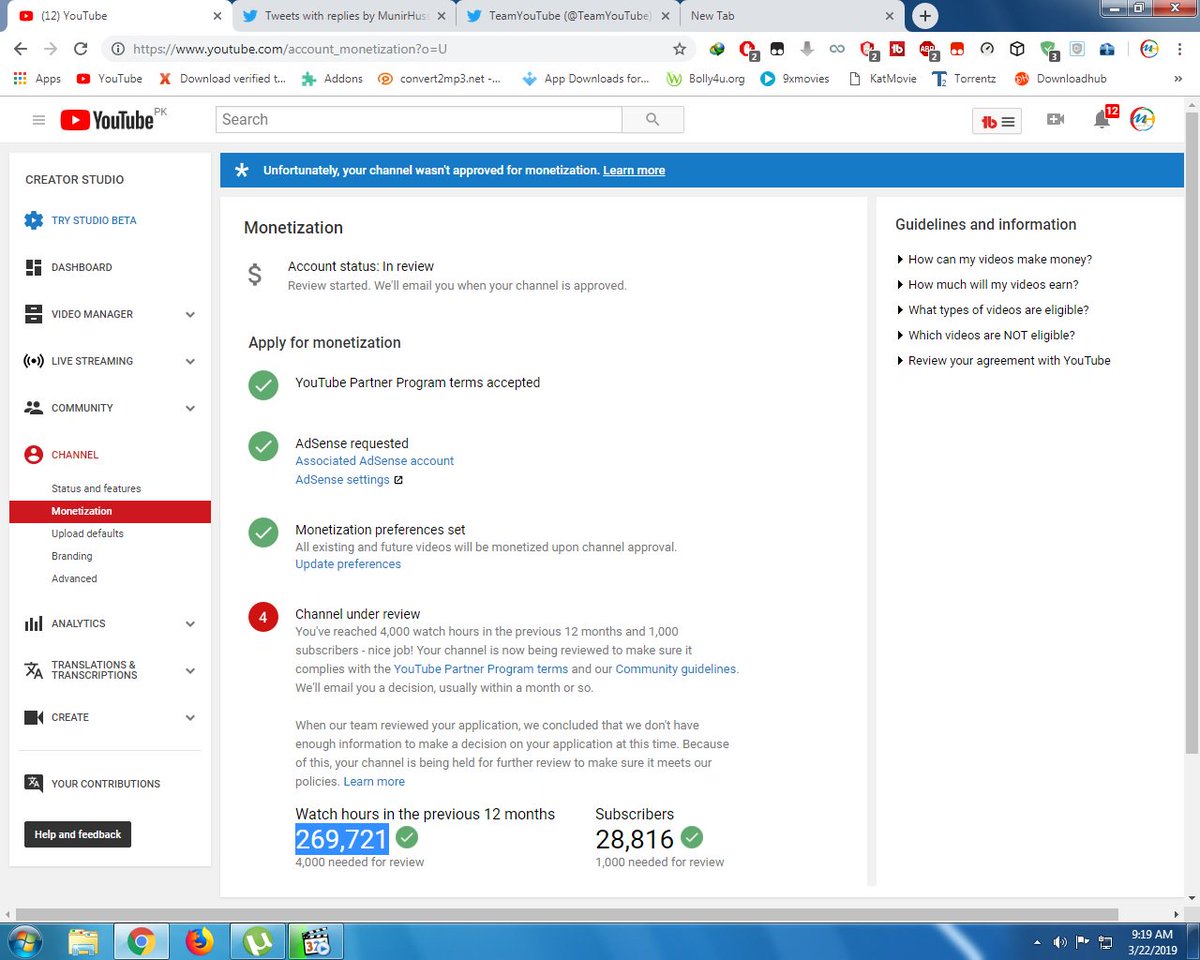1200x960 pixels.
Task: Select Upload defaults in the sidebar
Action: (x=88, y=534)
